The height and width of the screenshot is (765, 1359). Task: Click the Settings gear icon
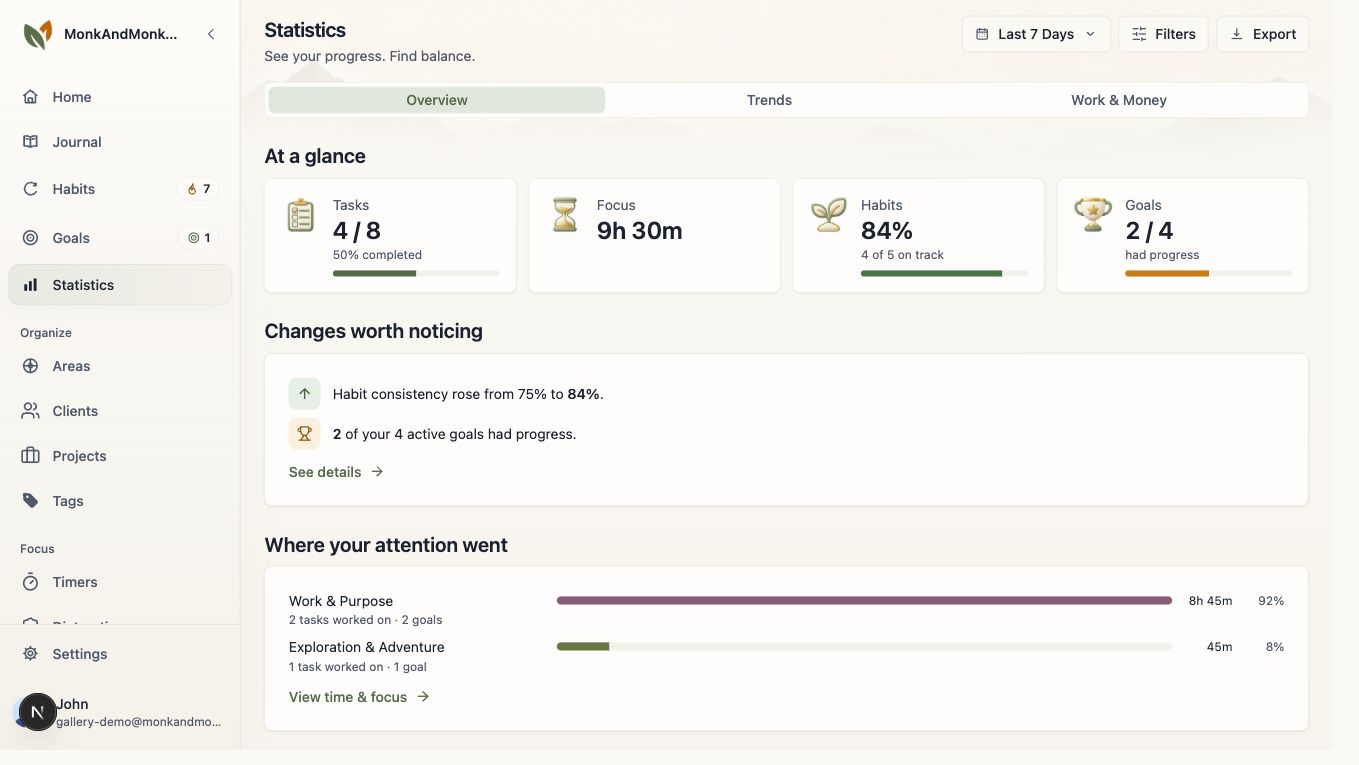click(31, 654)
